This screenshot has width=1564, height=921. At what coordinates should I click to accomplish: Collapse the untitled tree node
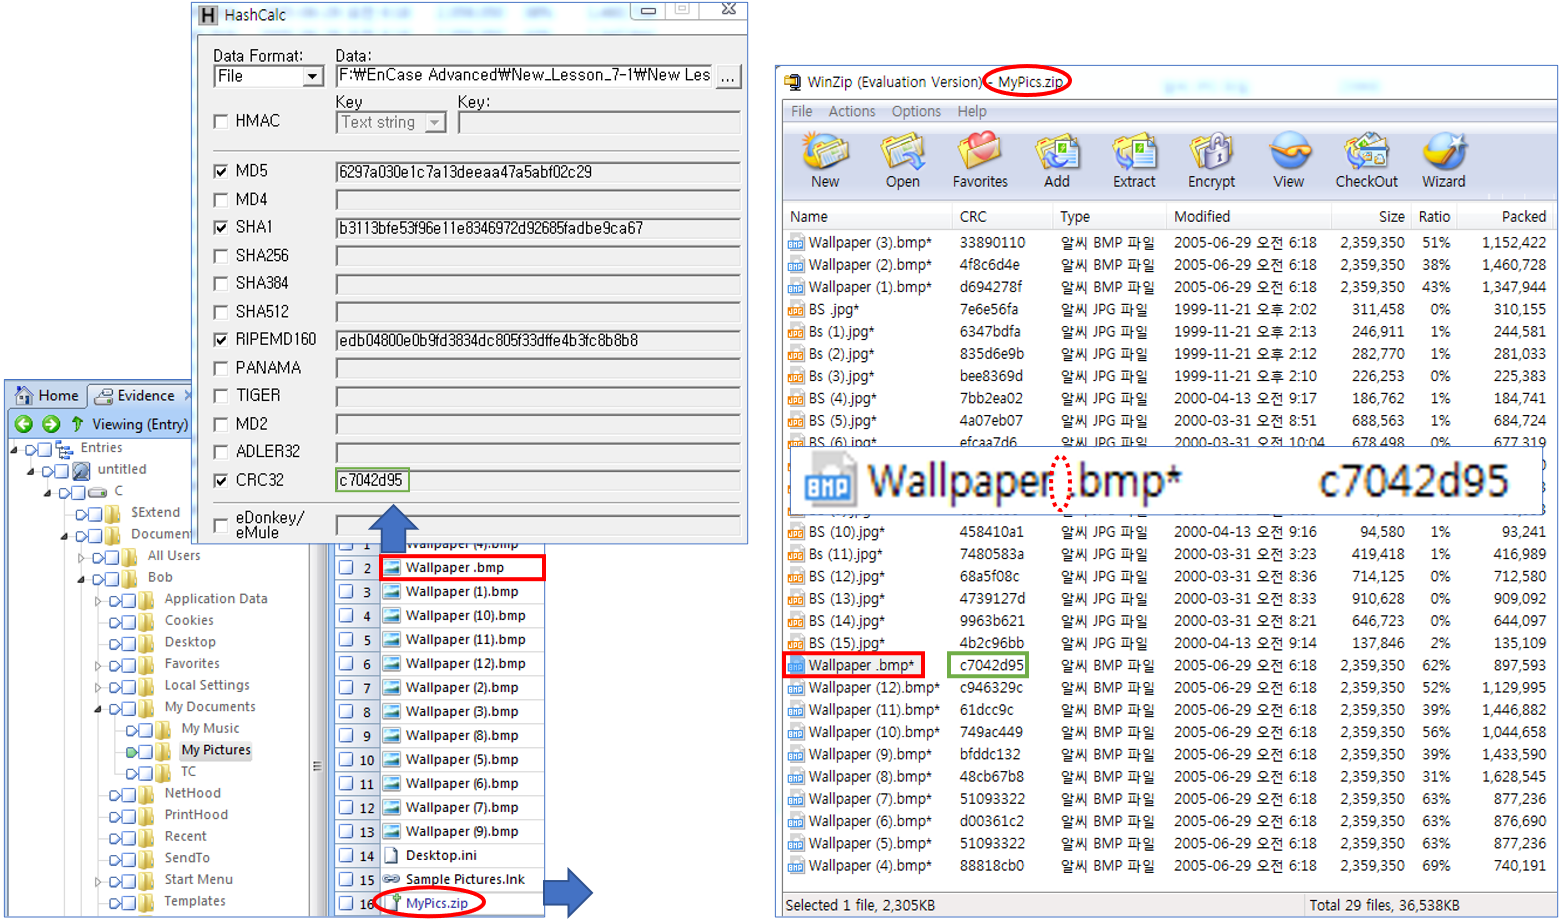point(30,470)
